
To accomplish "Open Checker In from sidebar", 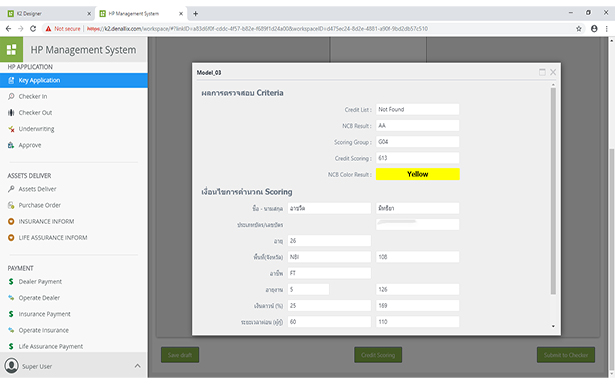I will click(33, 96).
